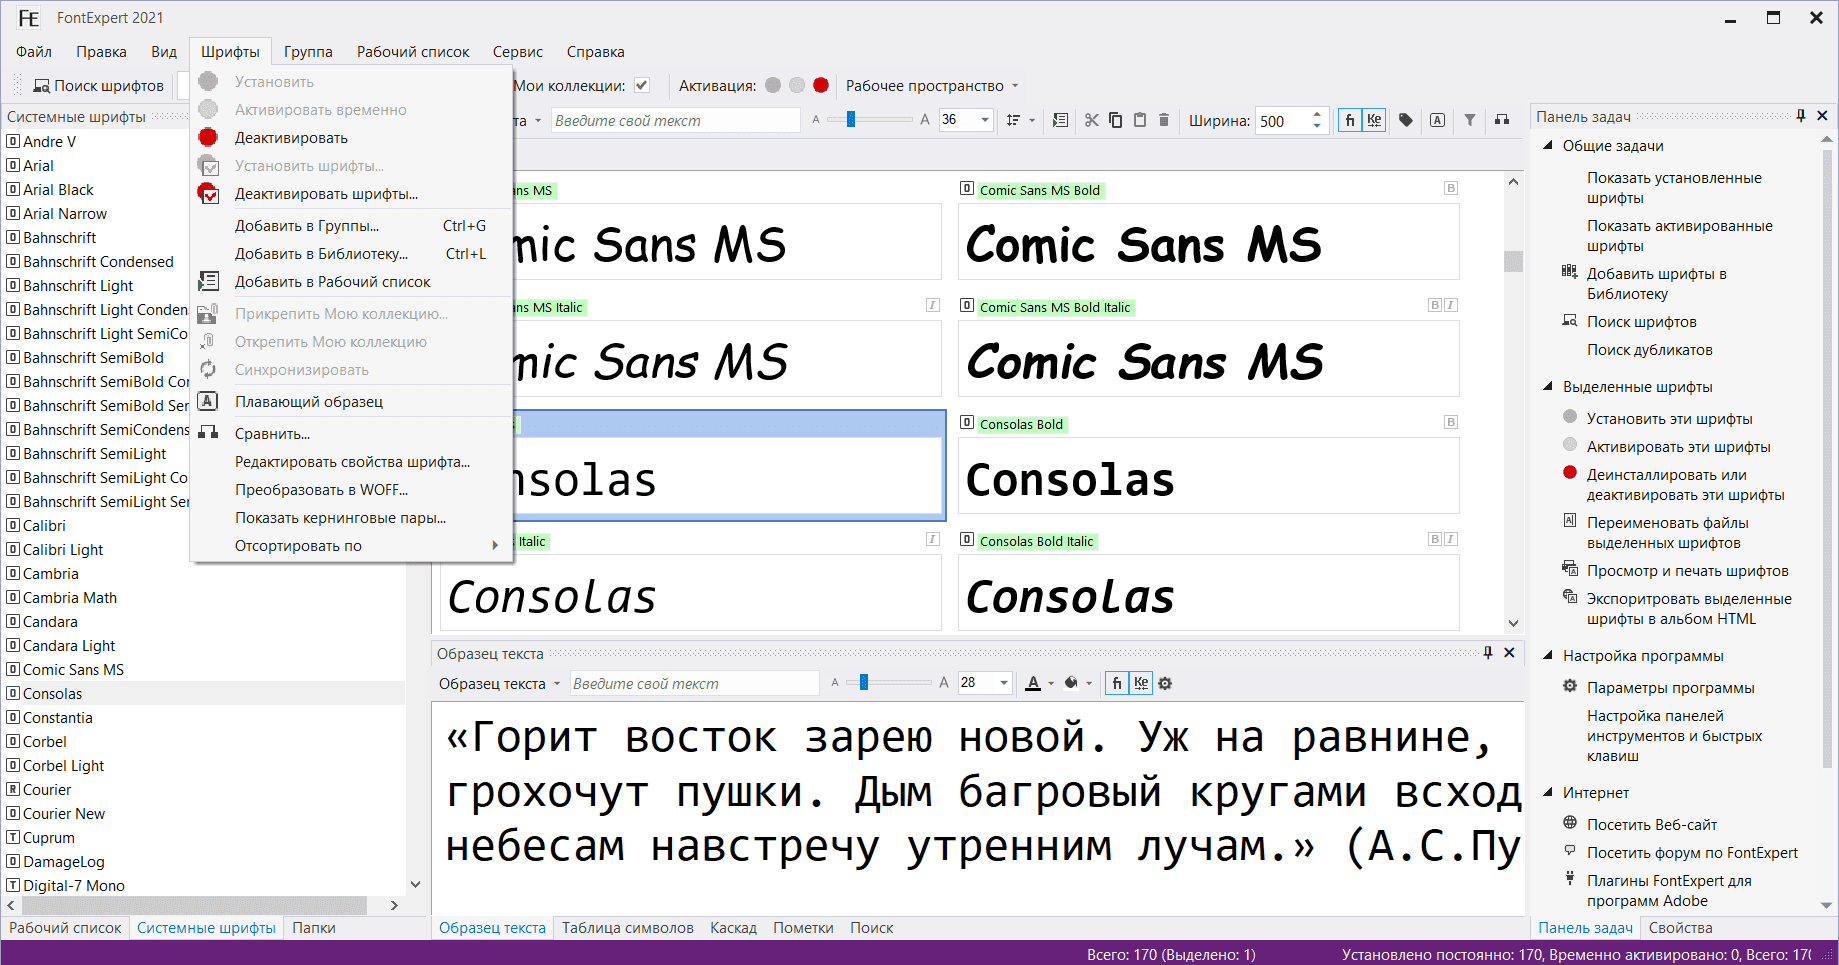Open floating sample via the boxed A icon

pos(1437,120)
